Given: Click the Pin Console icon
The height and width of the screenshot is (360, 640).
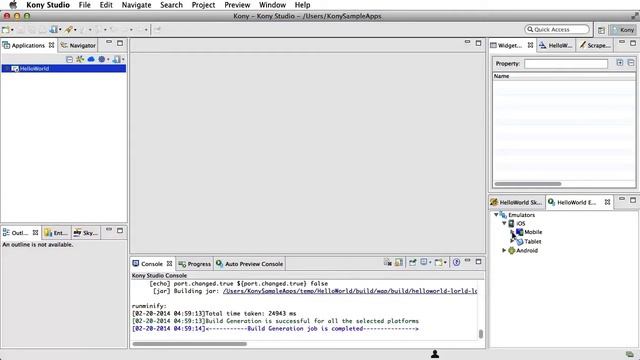Looking at the screenshot, I should (413, 262).
